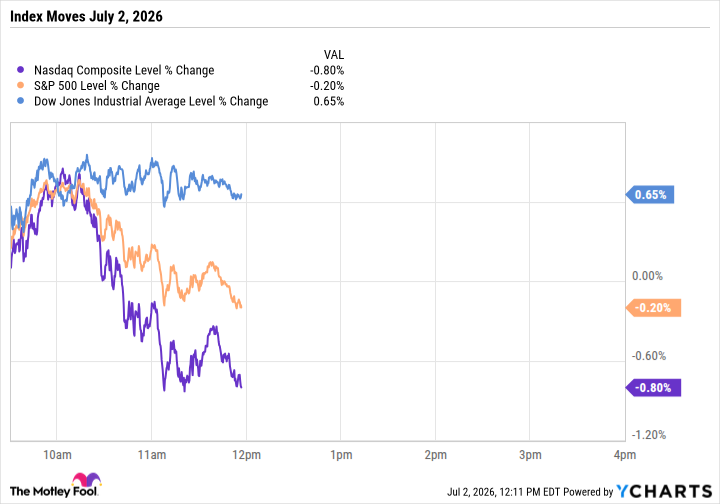This screenshot has height=504, width=720.
Task: Click the 2pm time axis label
Action: point(435,455)
